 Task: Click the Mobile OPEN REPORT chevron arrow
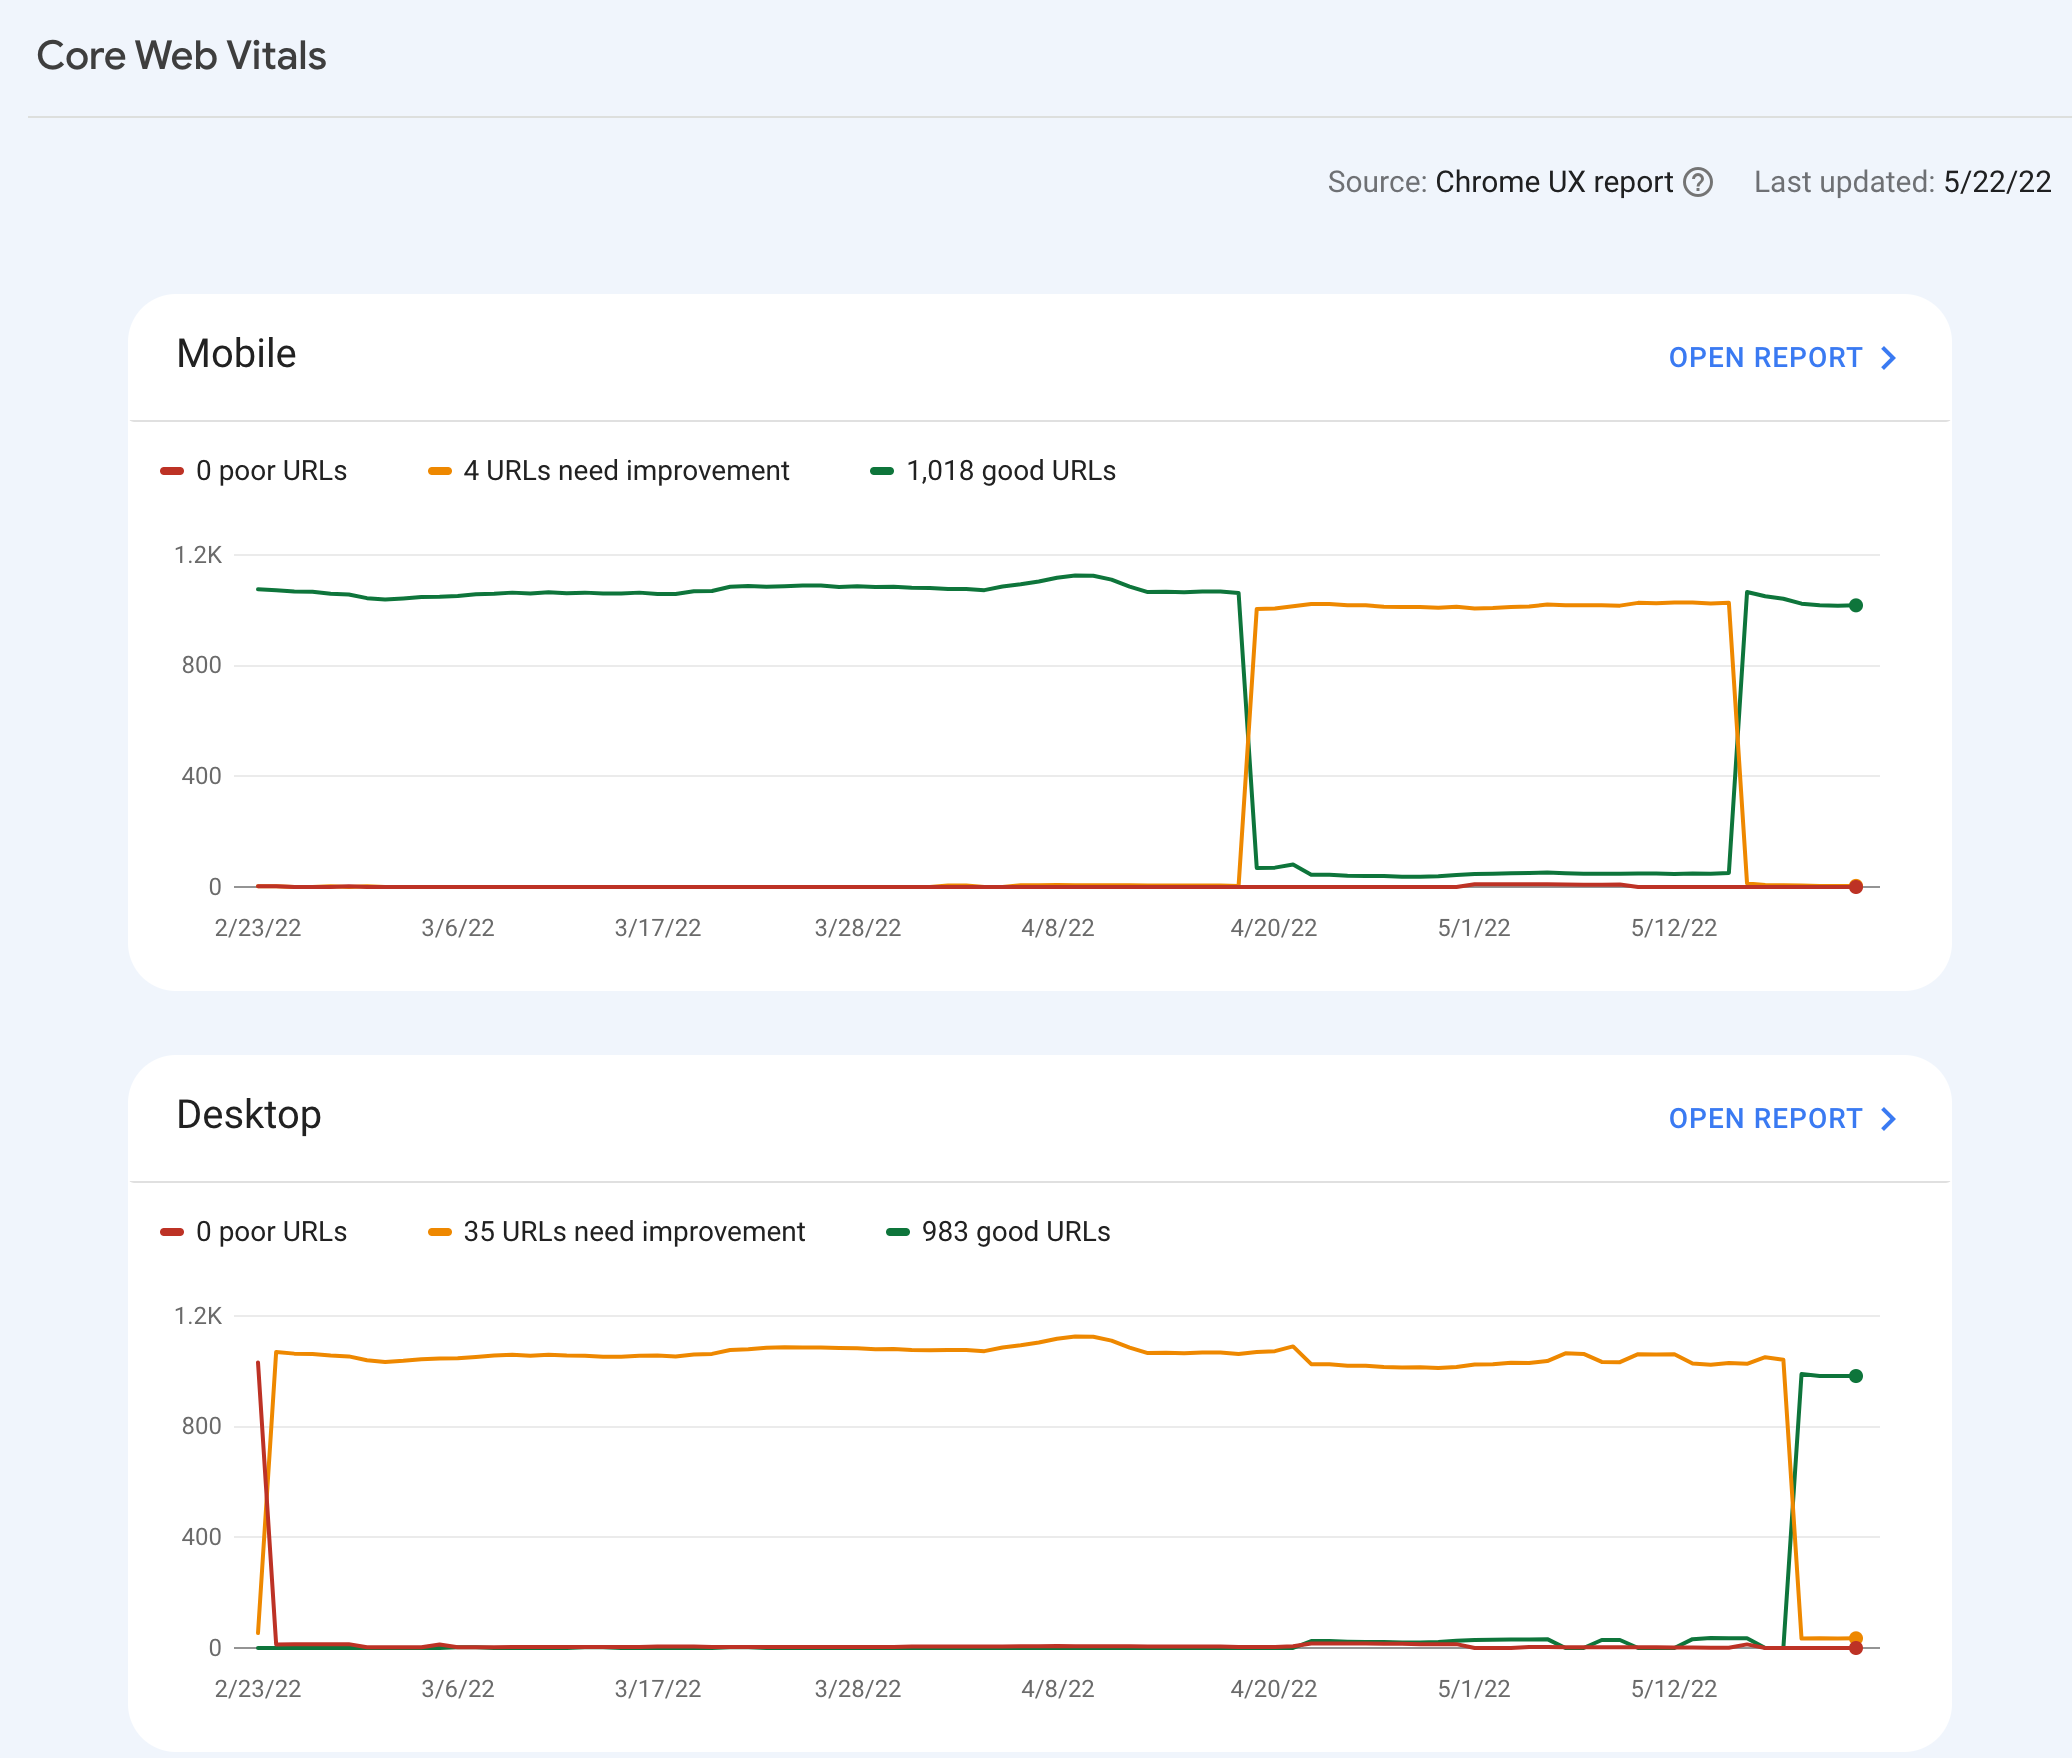pyautogui.click(x=1888, y=358)
